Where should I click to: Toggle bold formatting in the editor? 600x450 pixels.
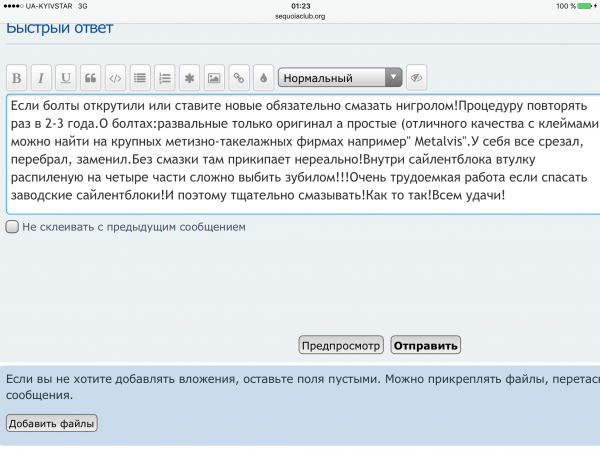tap(17, 77)
